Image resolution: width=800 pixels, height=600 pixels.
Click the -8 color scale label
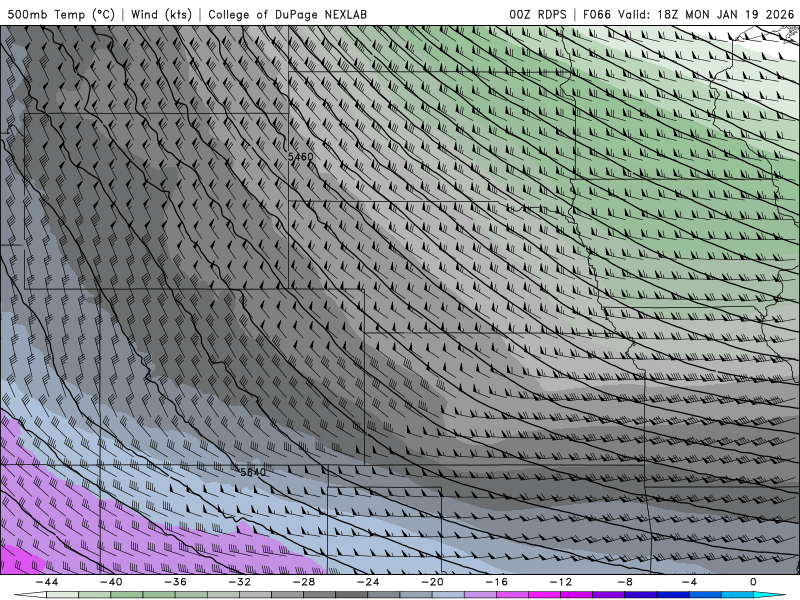pyautogui.click(x=625, y=582)
